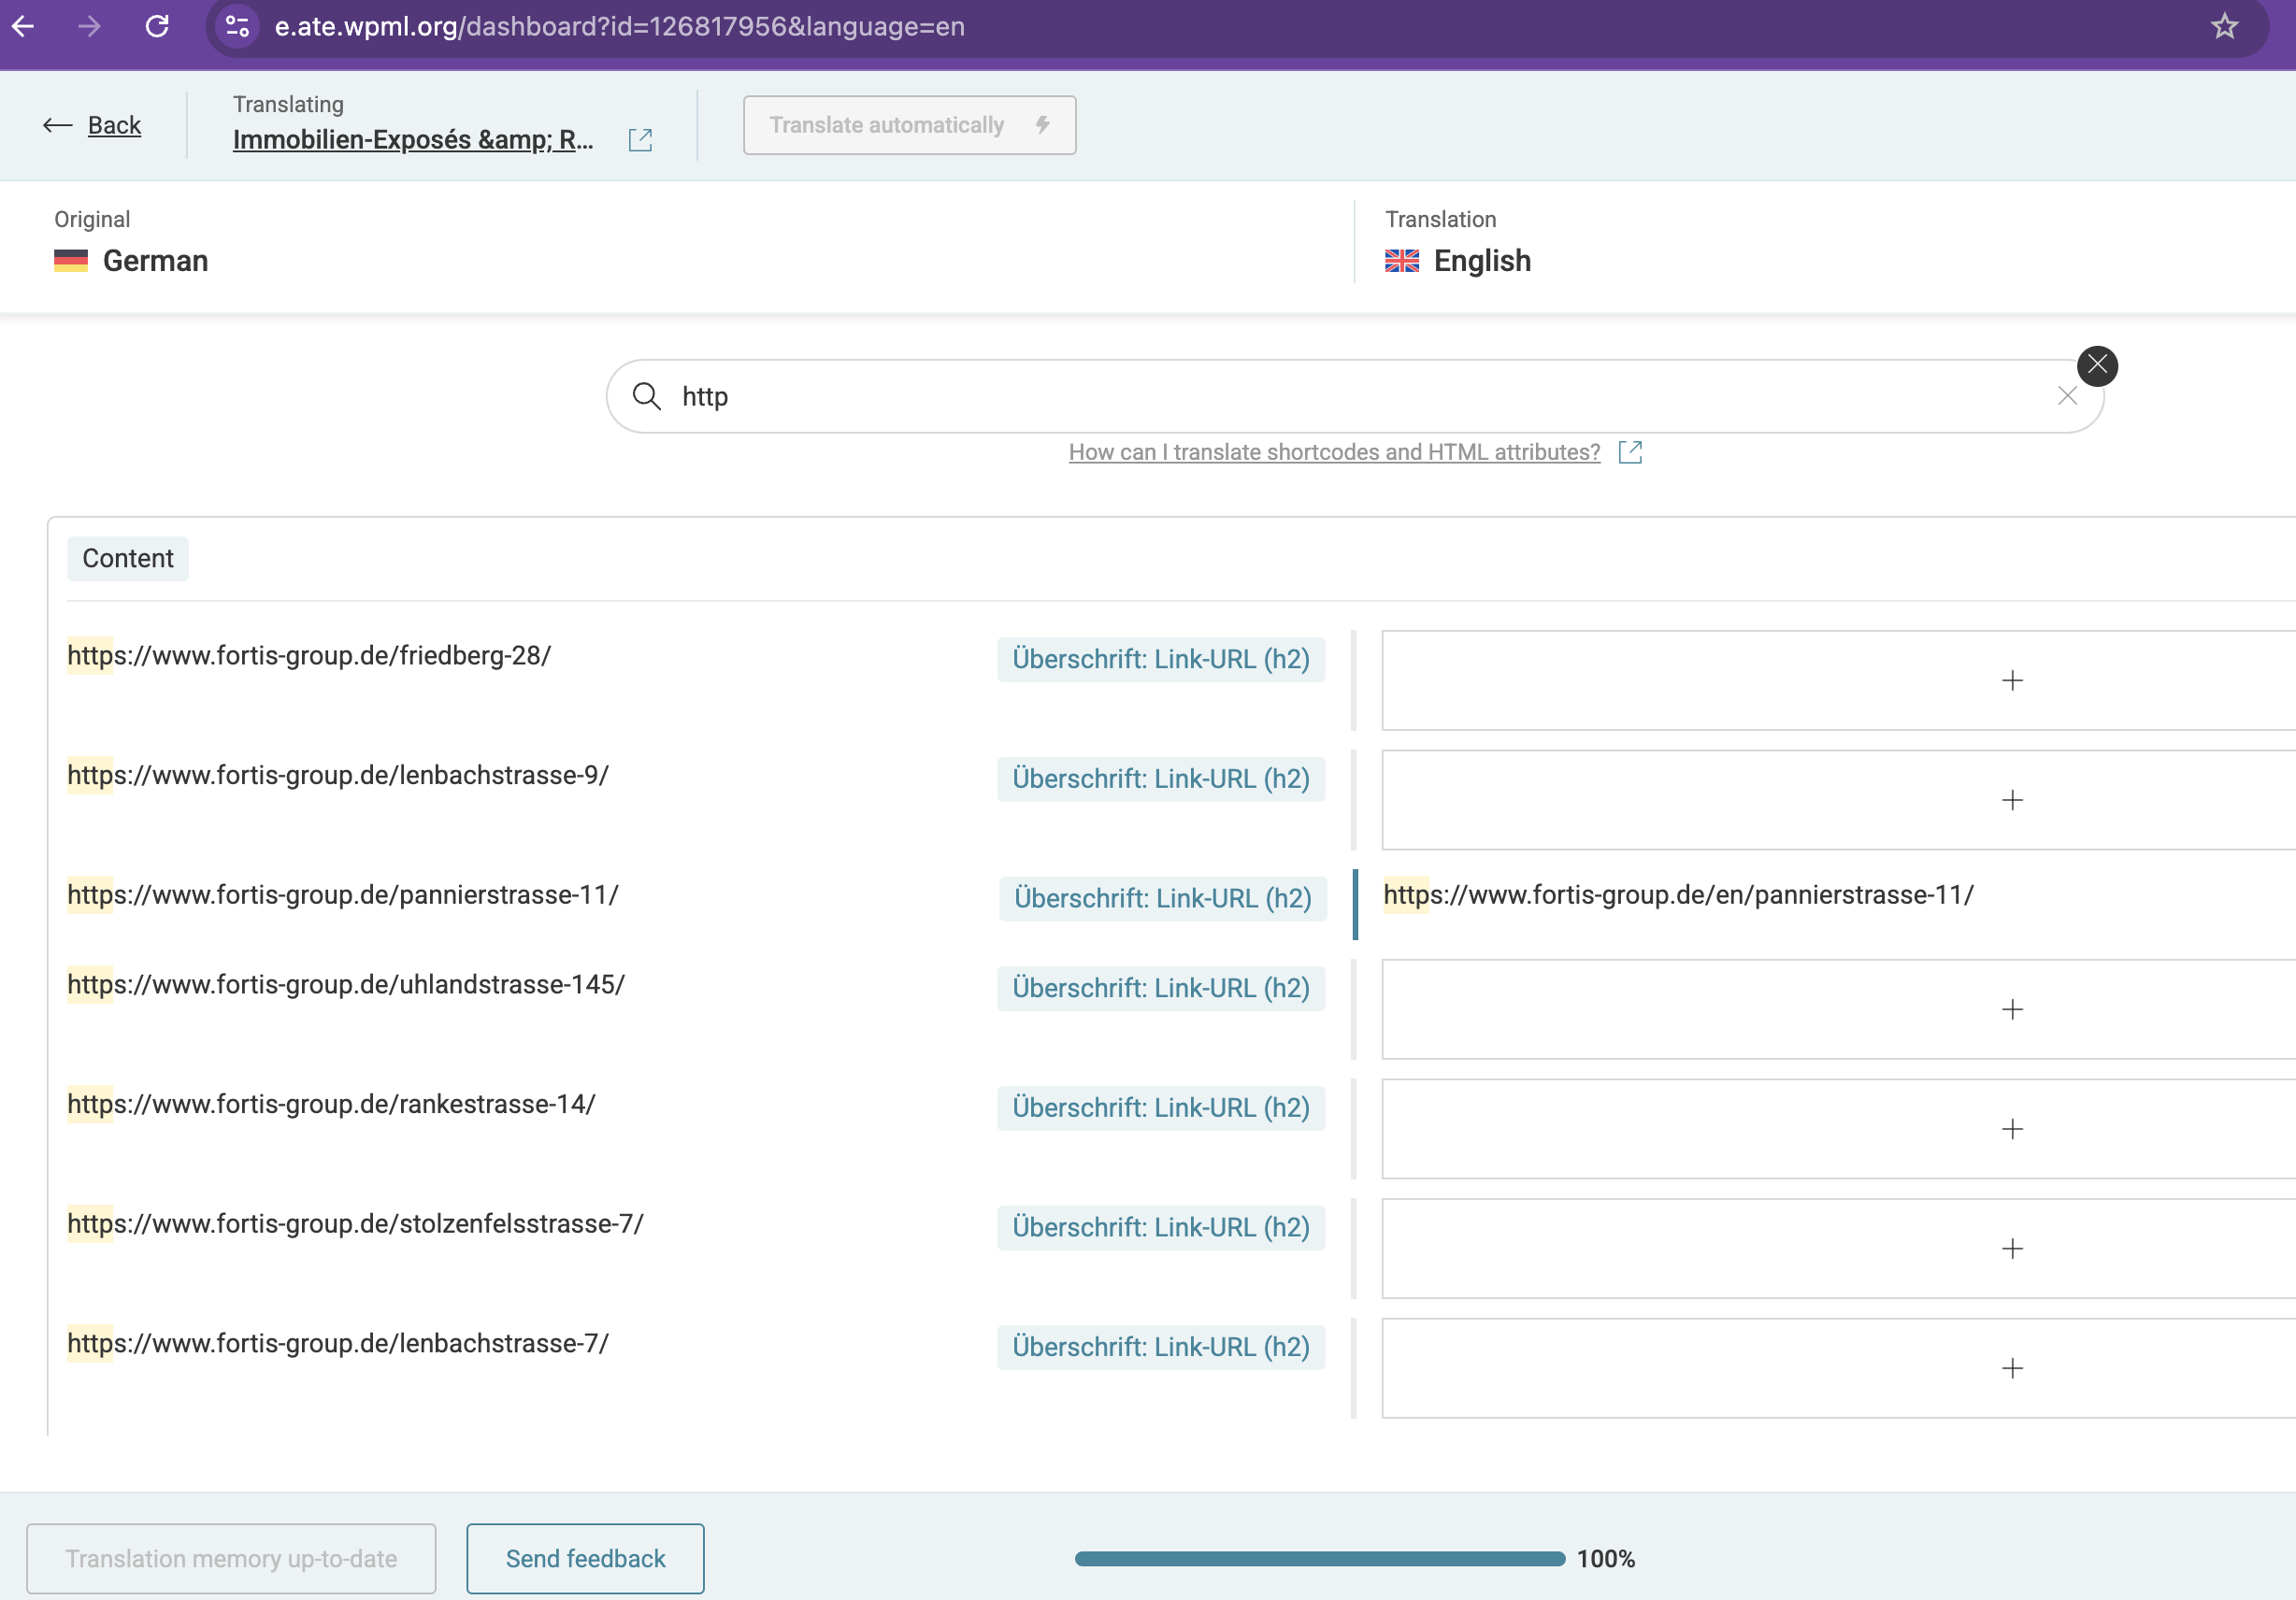Click the browser forward arrow
This screenshot has width=2296, height=1600.
(89, 26)
